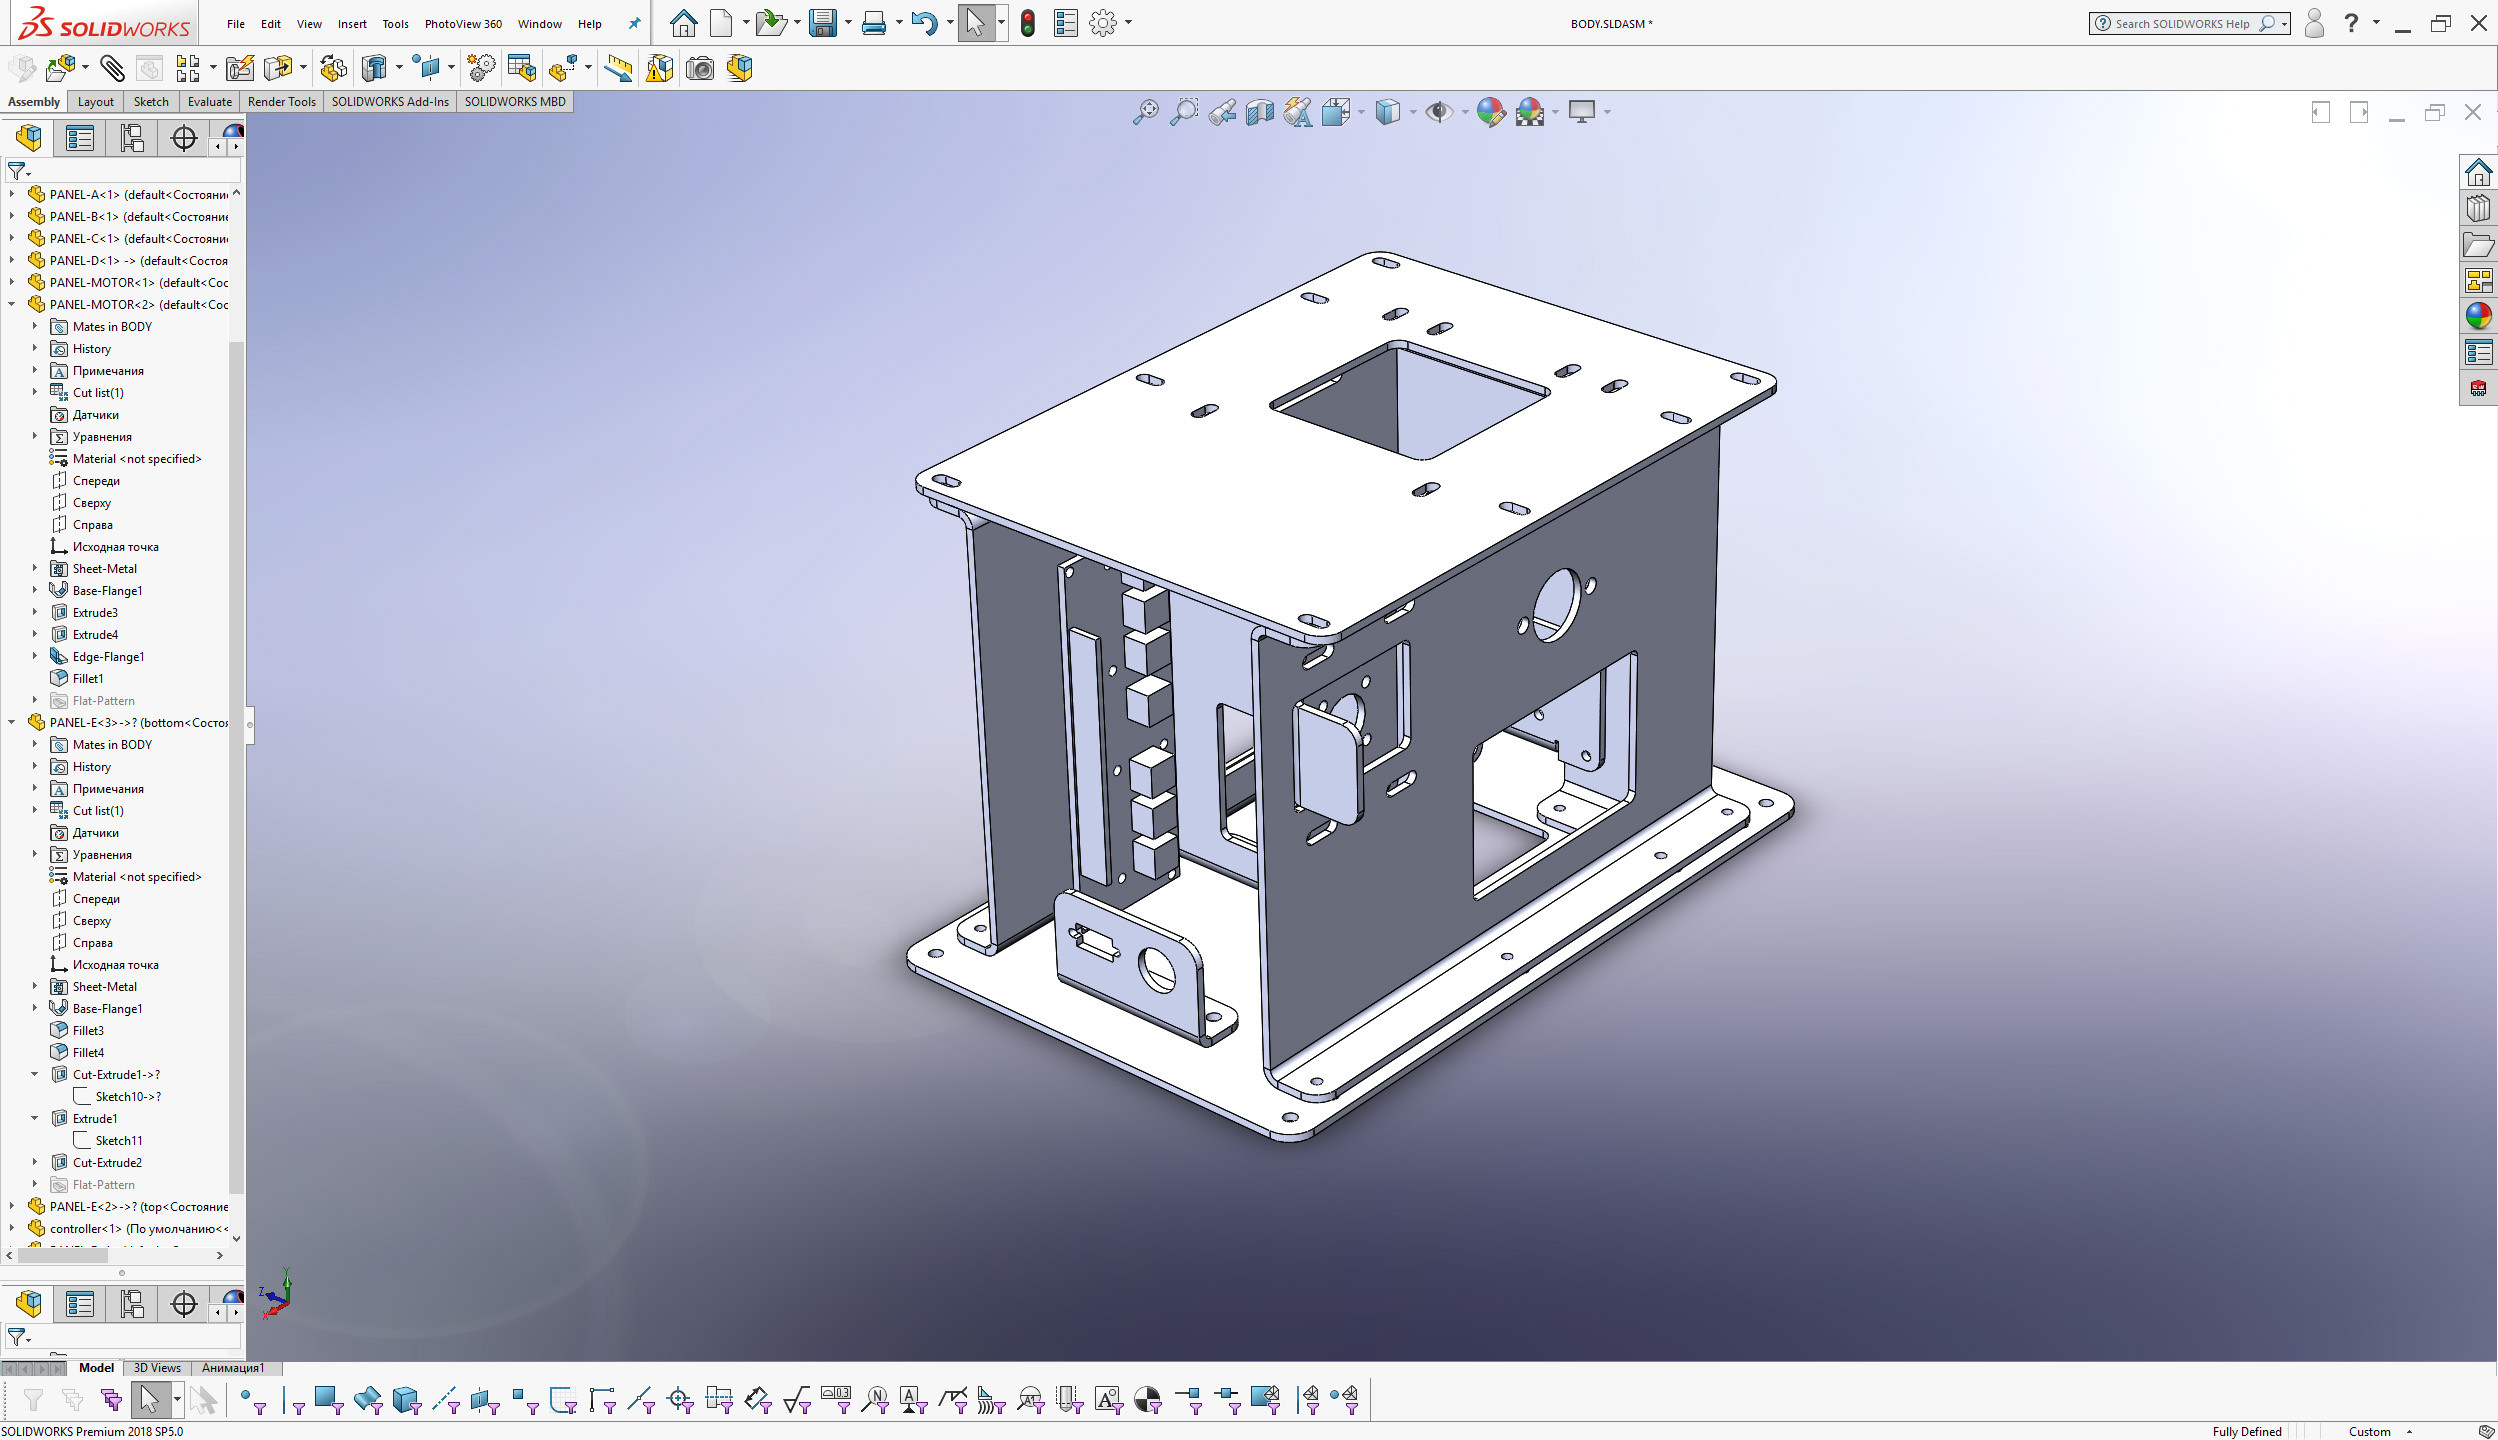2498x1440 pixels.
Task: Click the Mate paperclip icon
Action: (x=112, y=68)
